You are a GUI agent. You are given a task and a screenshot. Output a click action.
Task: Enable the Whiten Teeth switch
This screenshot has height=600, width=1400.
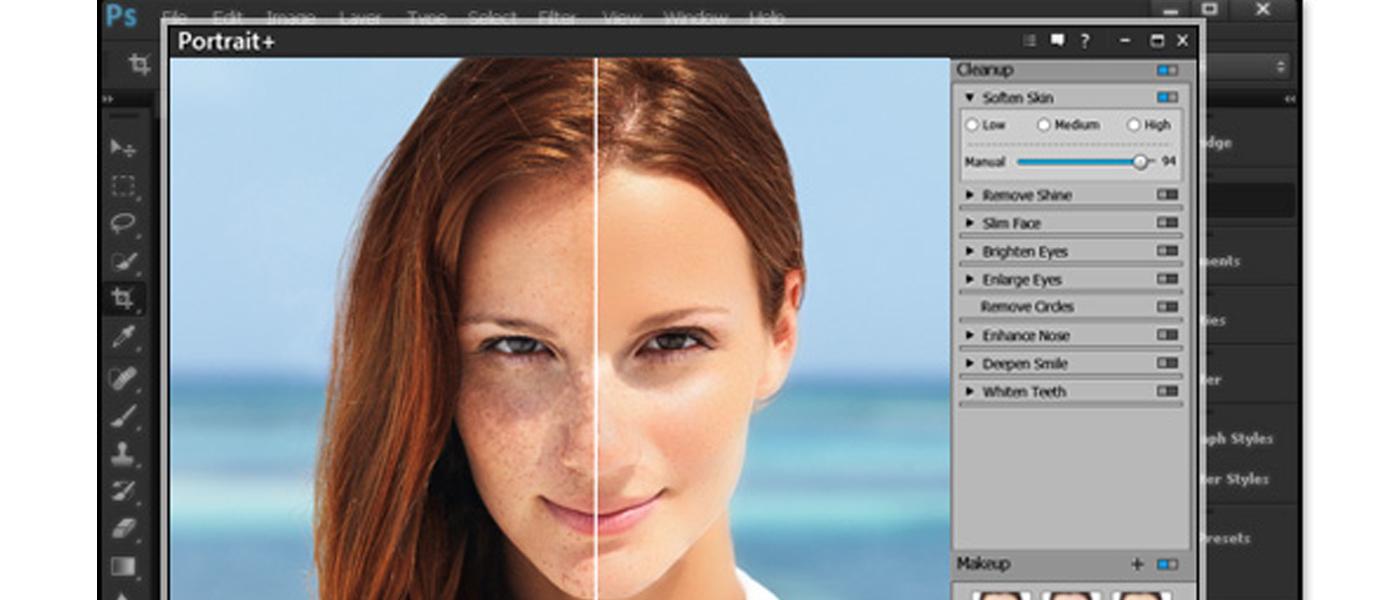coord(1167,391)
